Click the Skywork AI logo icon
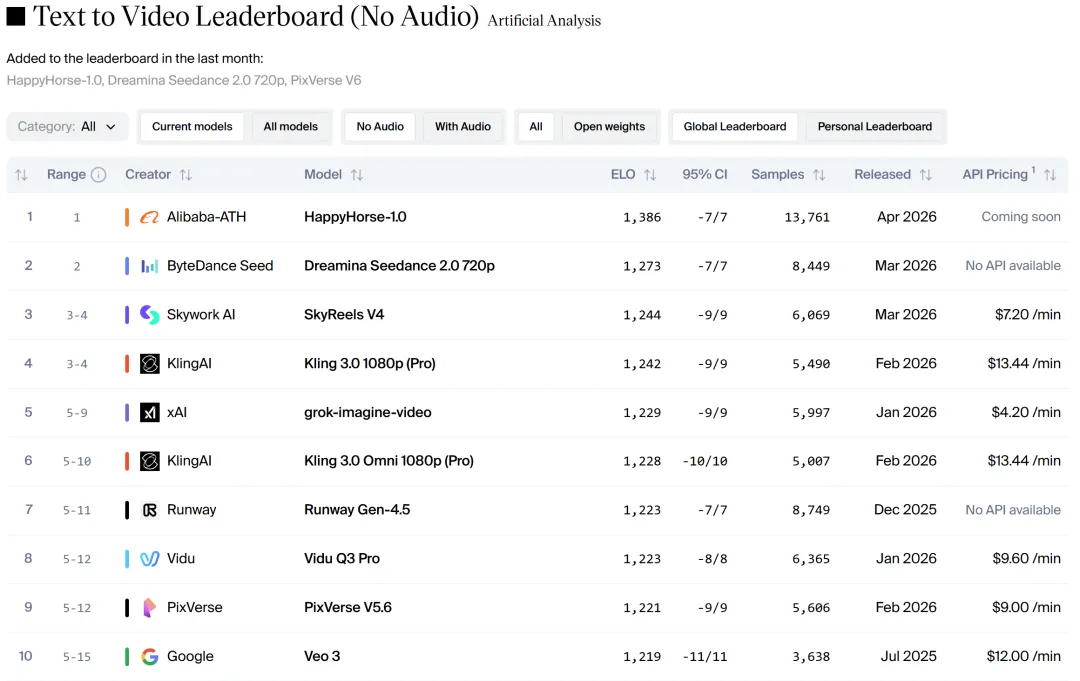The image size is (1080, 681). click(x=149, y=315)
